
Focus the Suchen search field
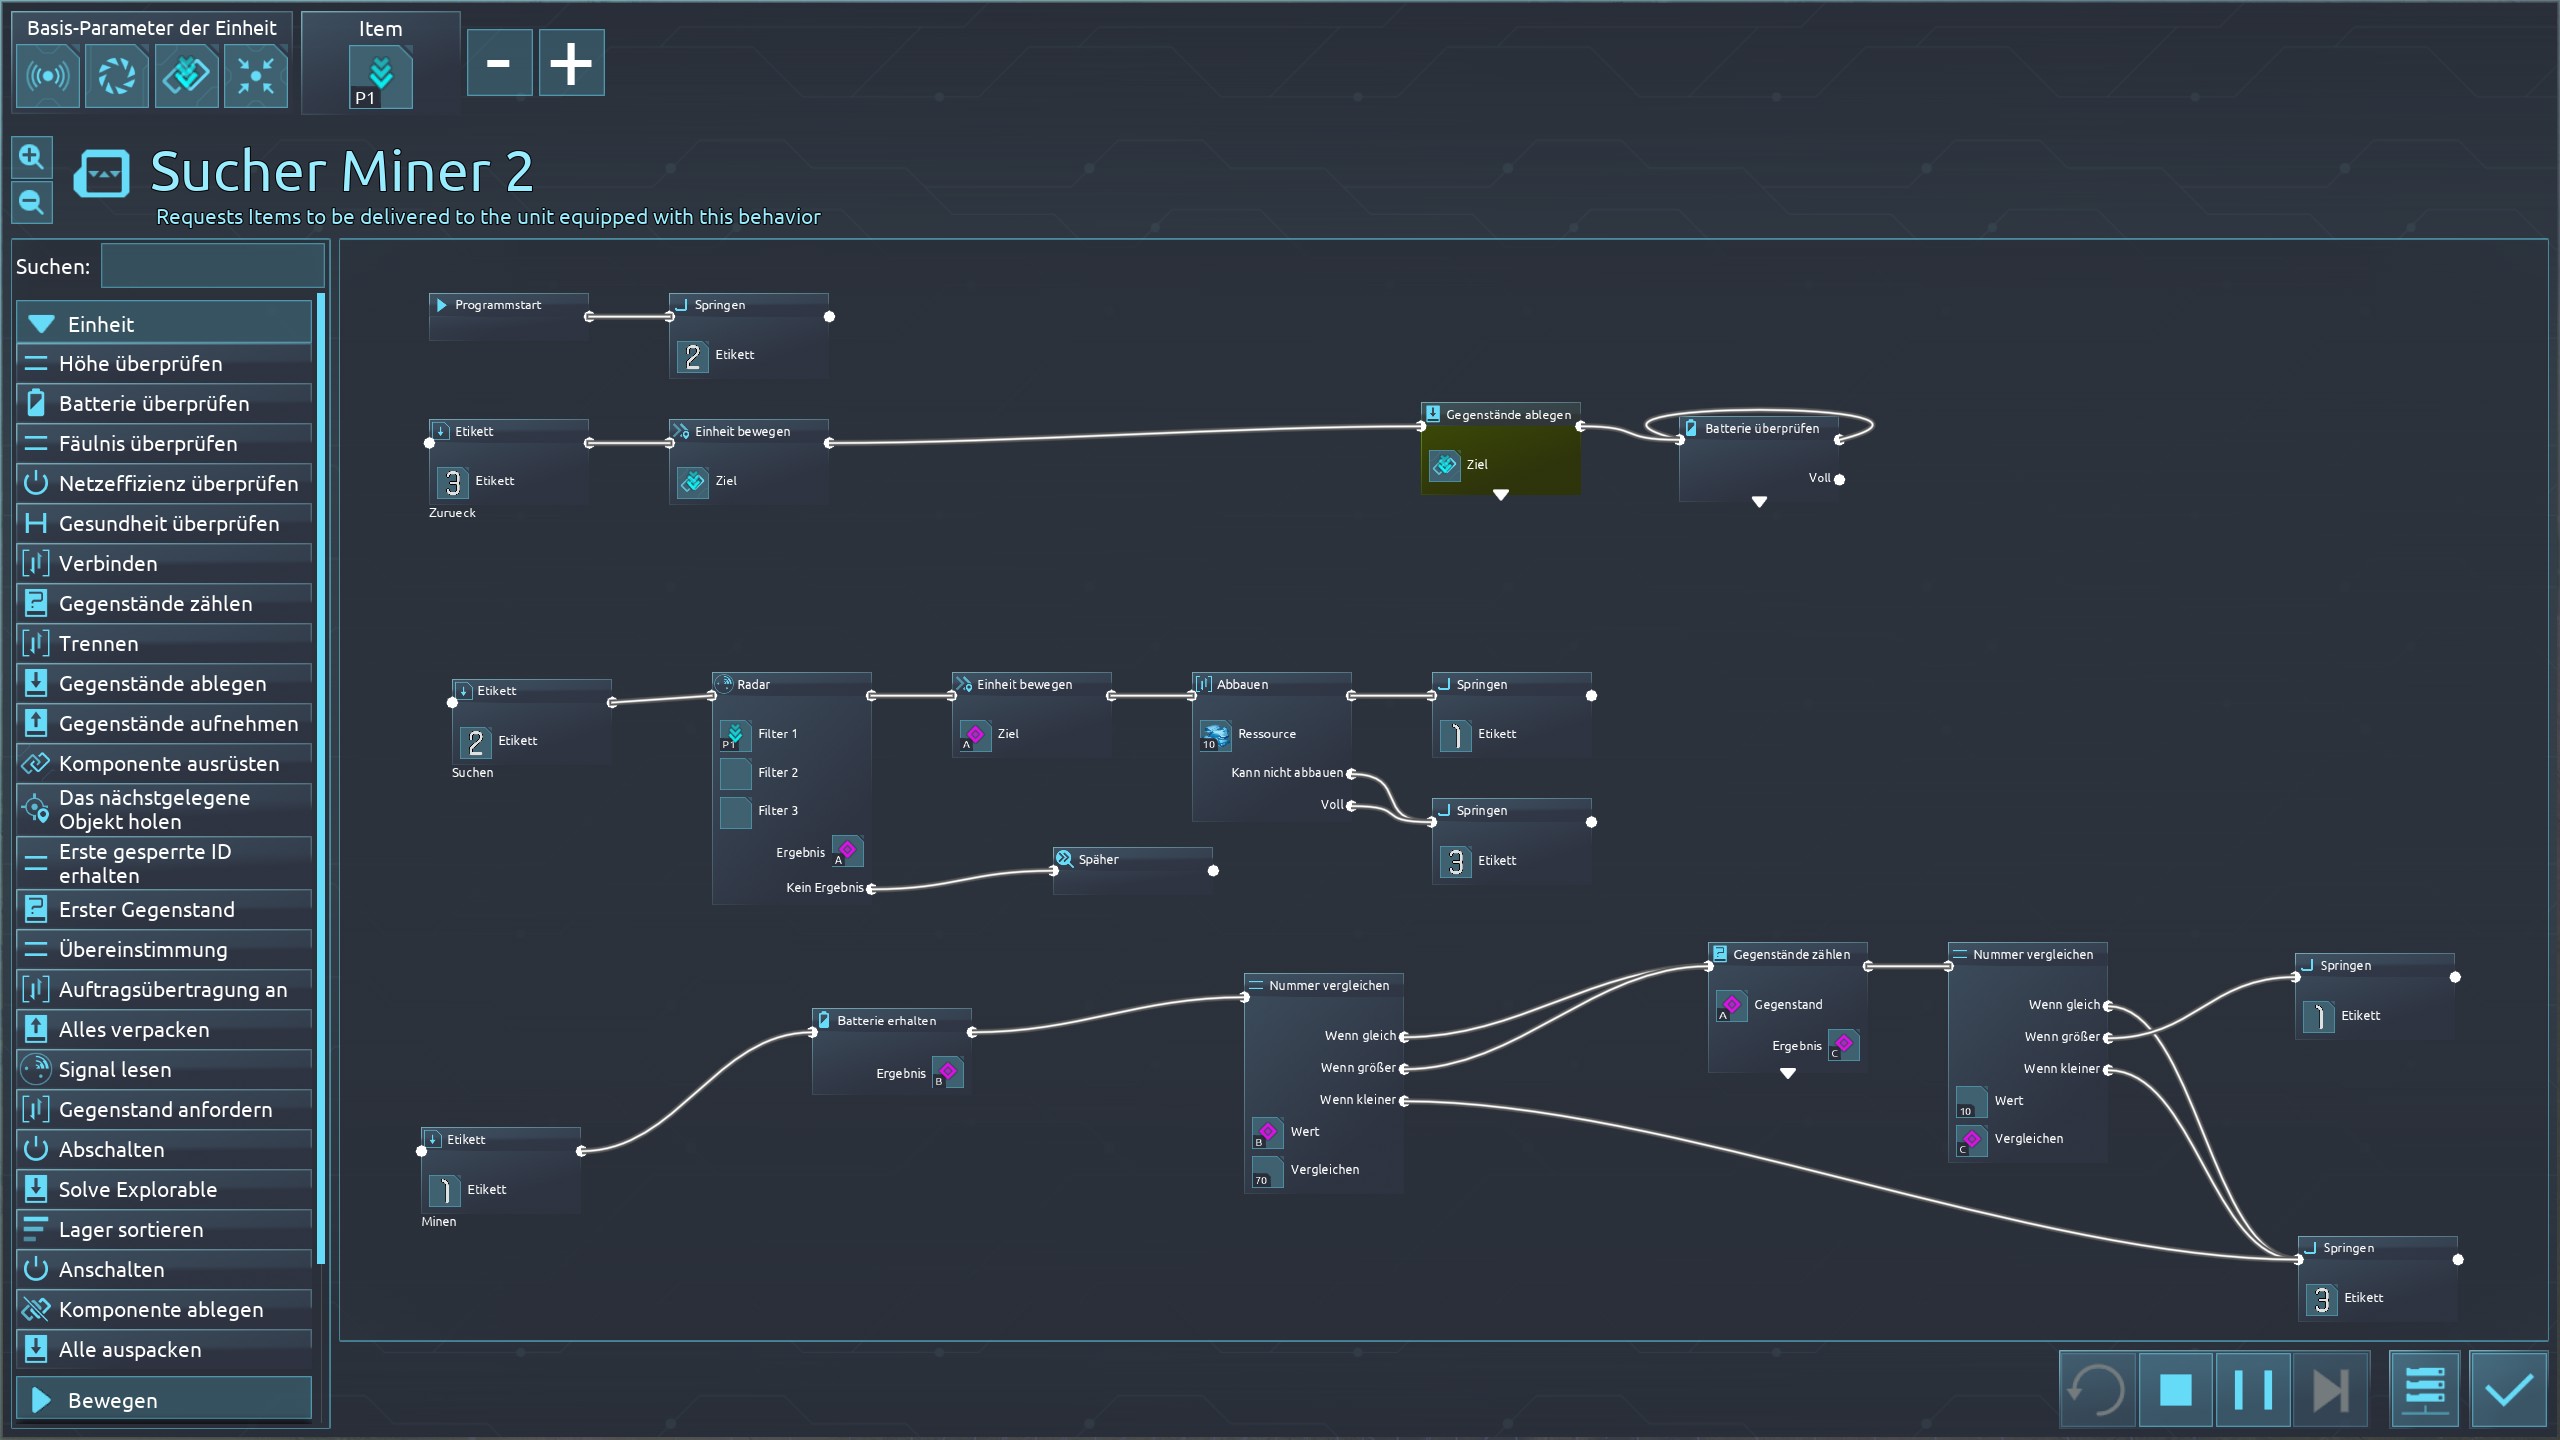click(x=212, y=267)
